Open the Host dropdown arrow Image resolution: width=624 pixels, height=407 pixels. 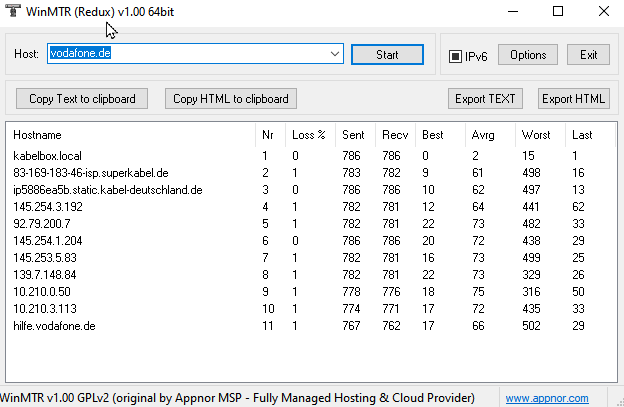335,54
